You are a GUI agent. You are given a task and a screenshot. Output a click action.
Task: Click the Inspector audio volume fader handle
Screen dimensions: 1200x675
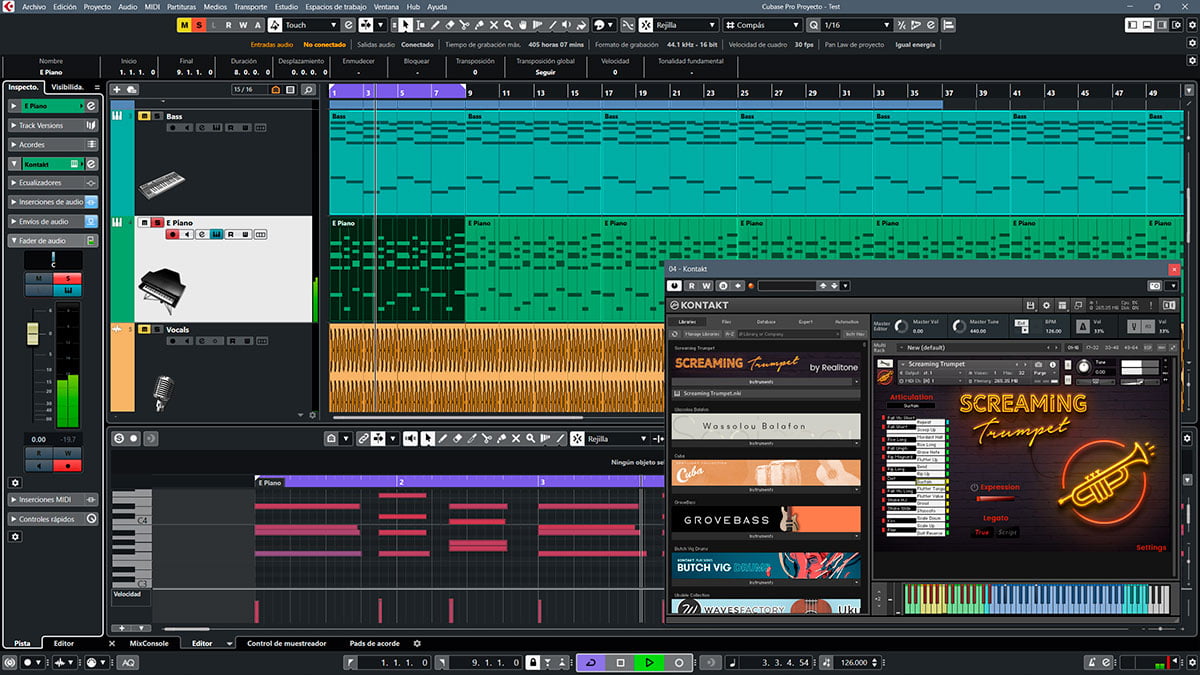[x=33, y=333]
